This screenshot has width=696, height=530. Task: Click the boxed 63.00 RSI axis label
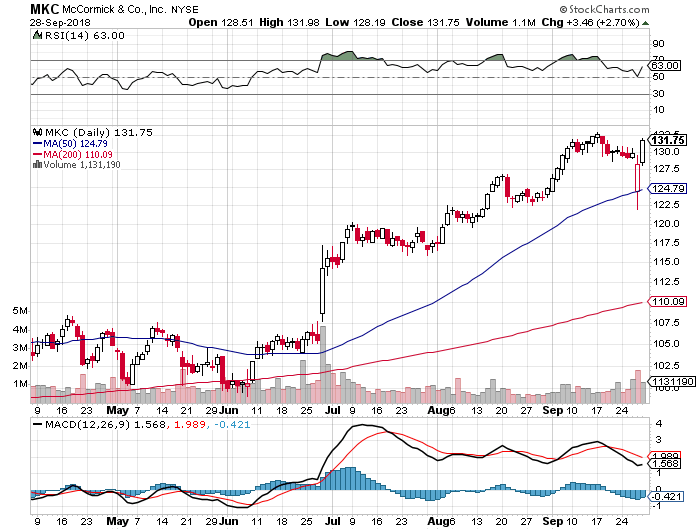665,66
